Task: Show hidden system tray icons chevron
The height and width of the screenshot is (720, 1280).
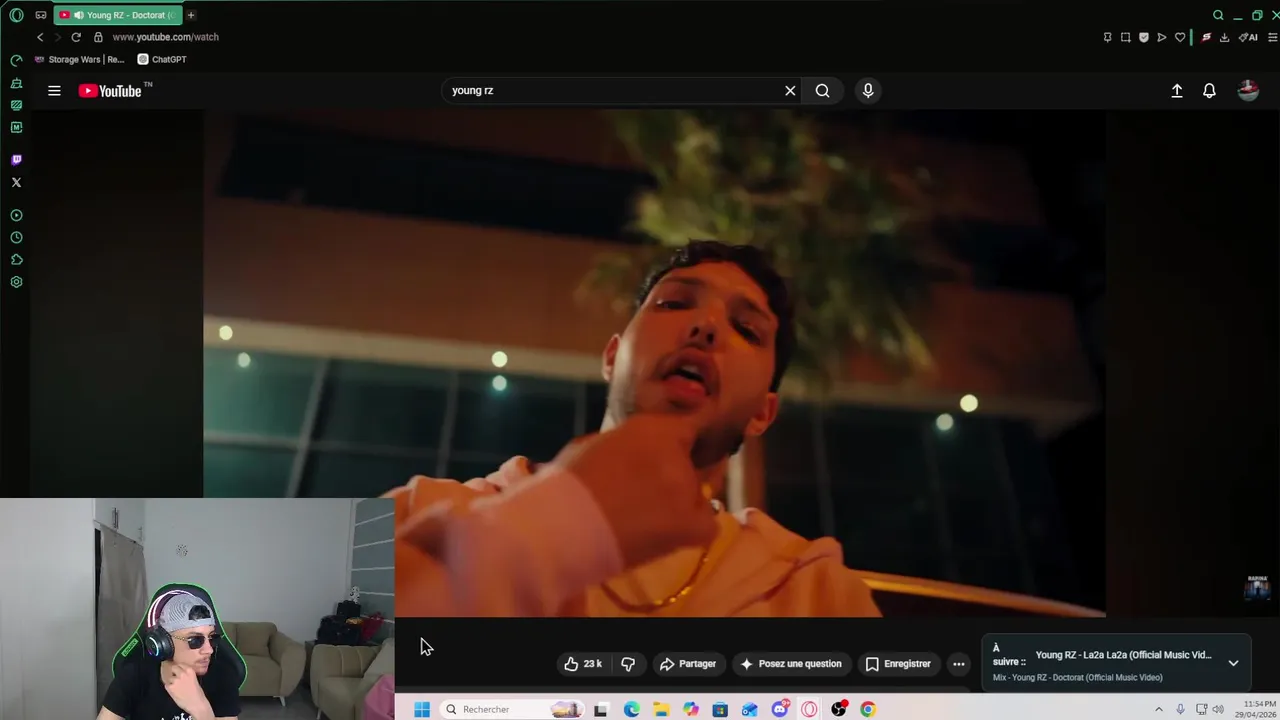Action: pos(1159,709)
